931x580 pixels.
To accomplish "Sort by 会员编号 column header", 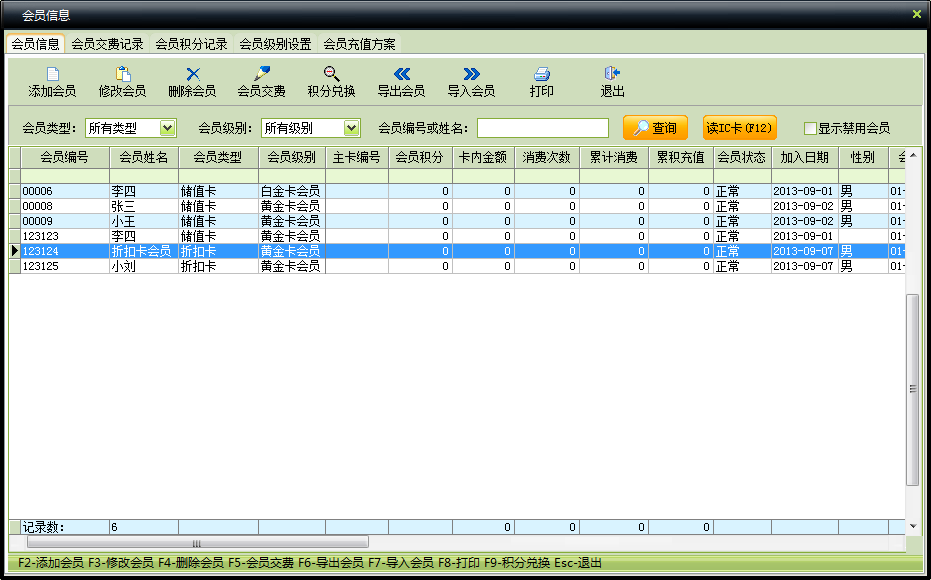I will pyautogui.click(x=65, y=157).
